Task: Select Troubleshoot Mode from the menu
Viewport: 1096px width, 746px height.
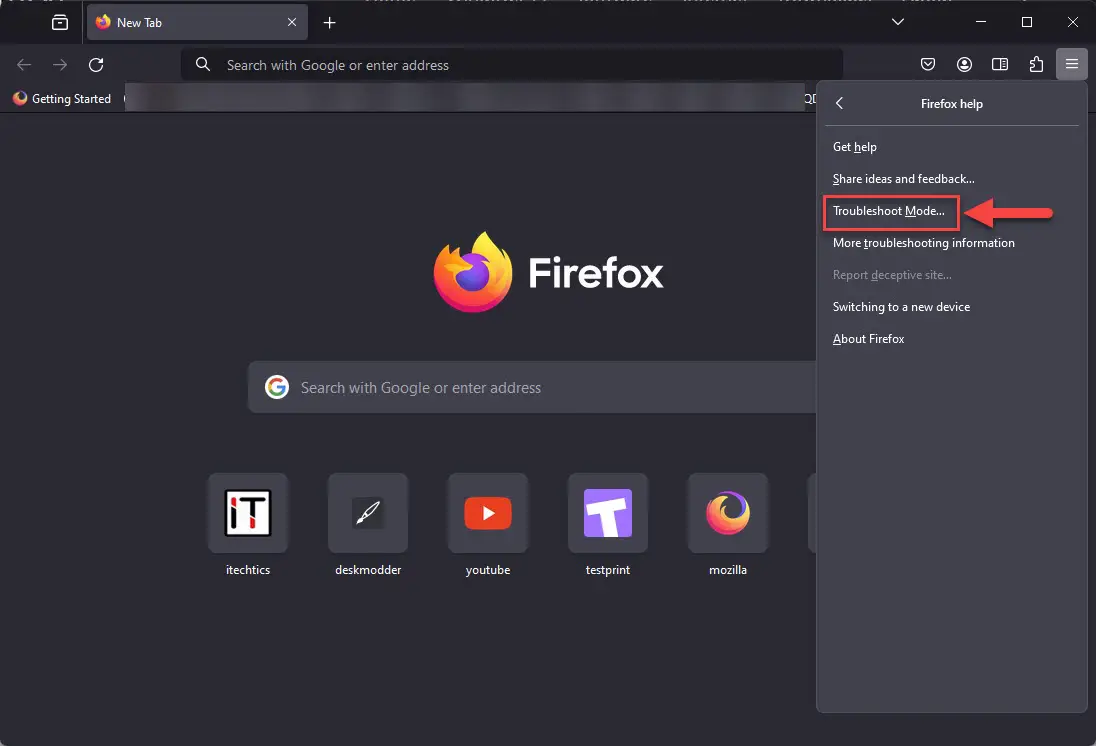Action: click(890, 211)
